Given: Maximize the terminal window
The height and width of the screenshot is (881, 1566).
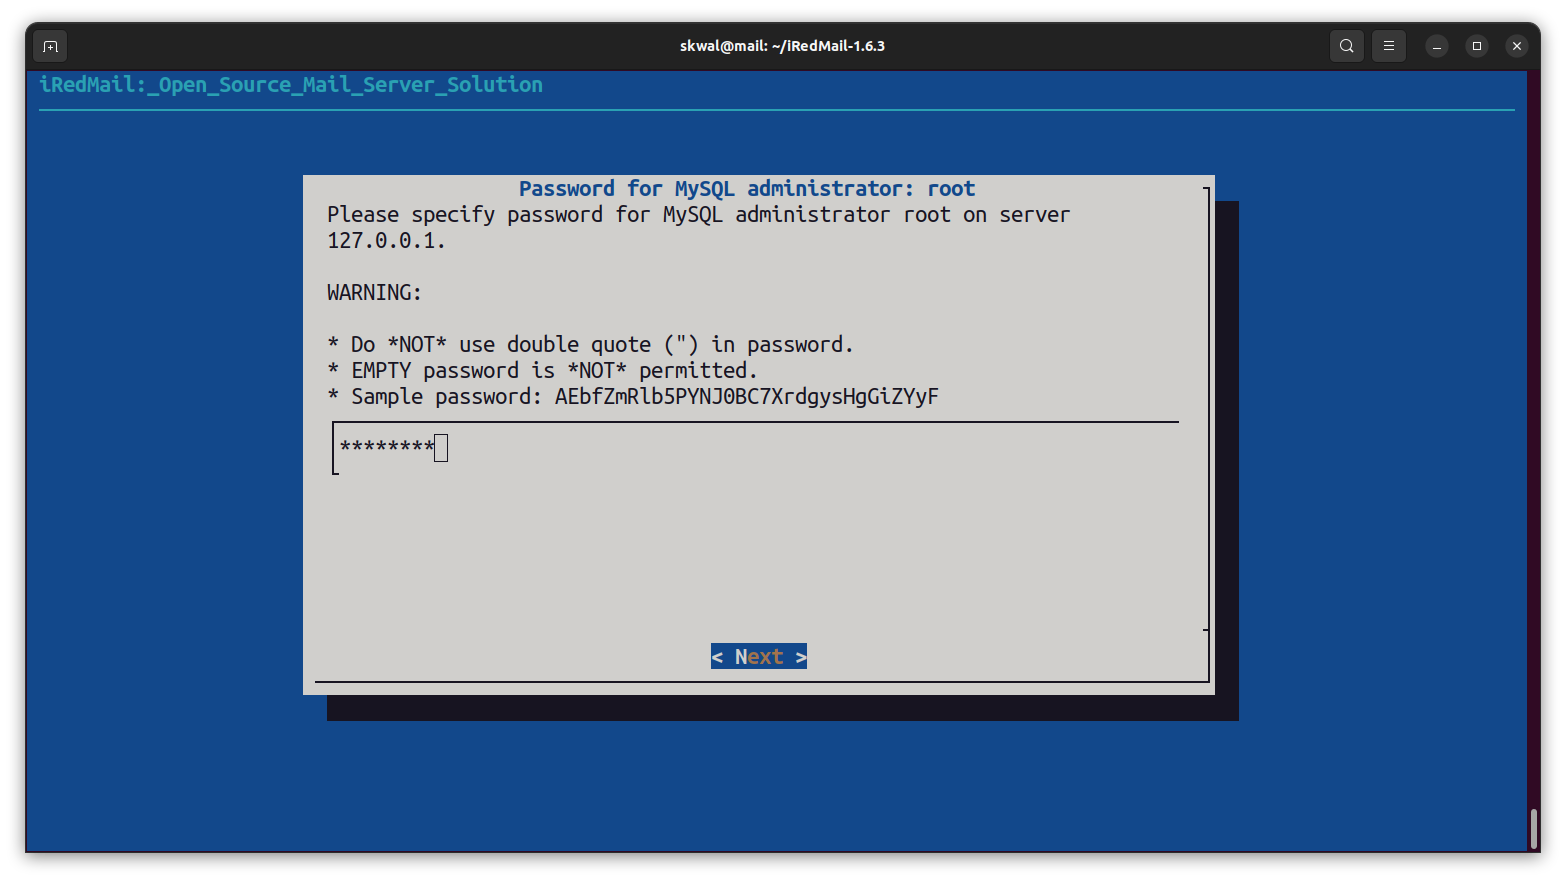Looking at the screenshot, I should click(1477, 46).
